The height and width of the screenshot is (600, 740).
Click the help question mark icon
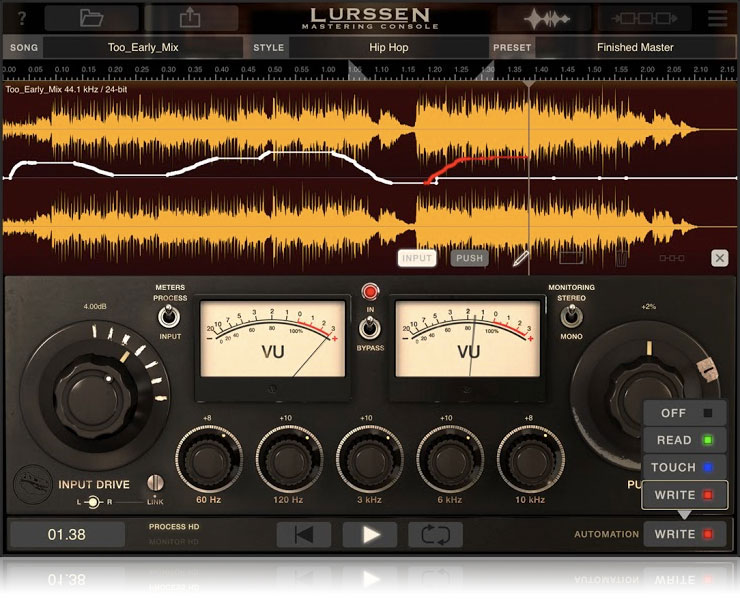(x=22, y=18)
